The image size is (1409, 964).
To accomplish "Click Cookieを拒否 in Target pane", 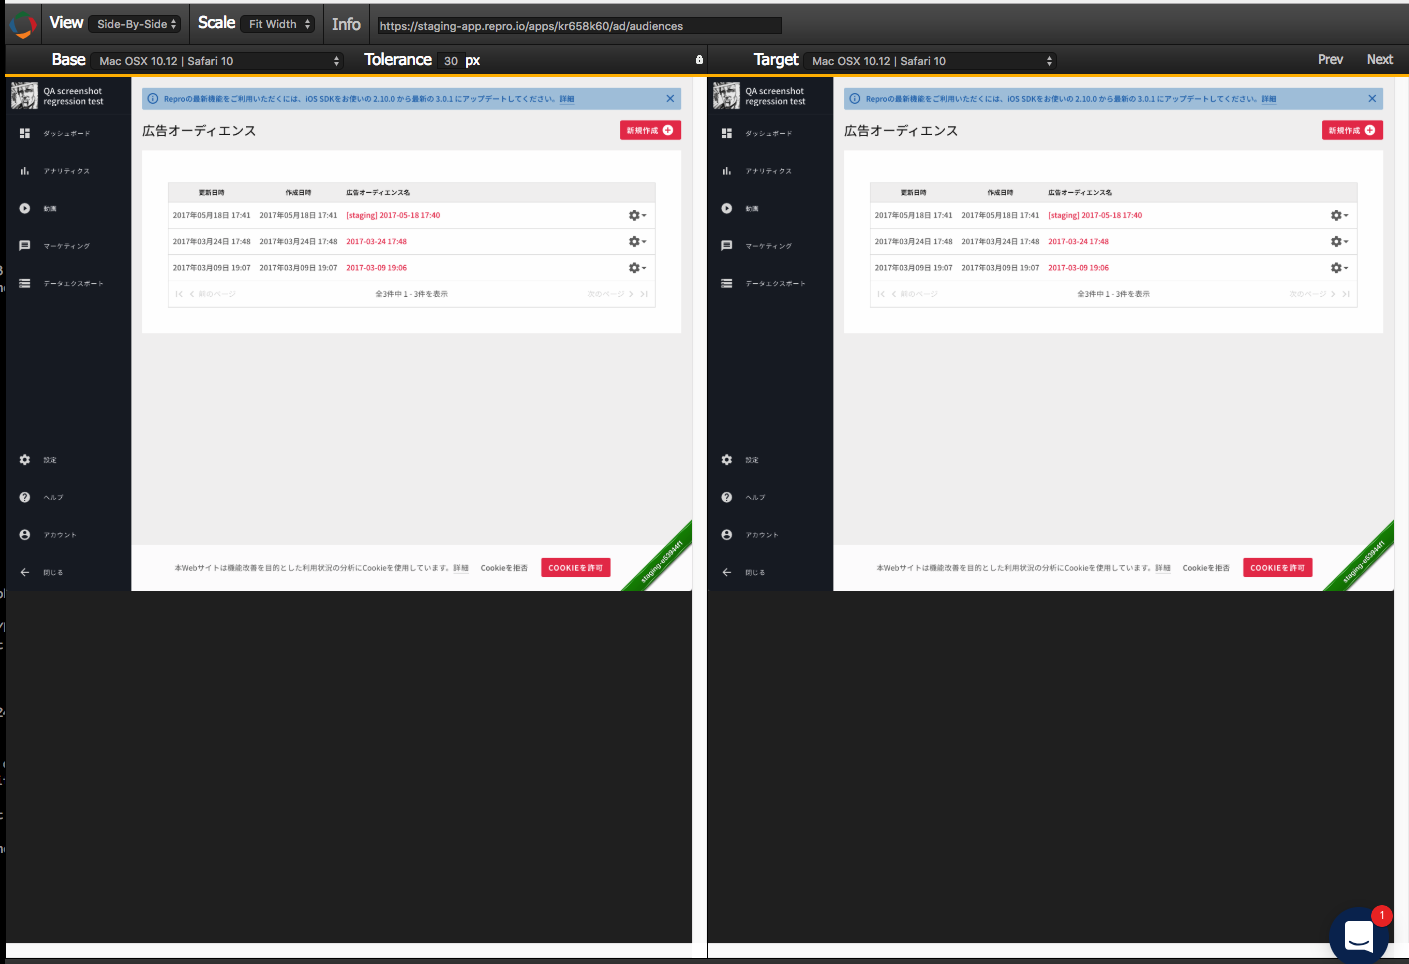I will pos(1206,568).
